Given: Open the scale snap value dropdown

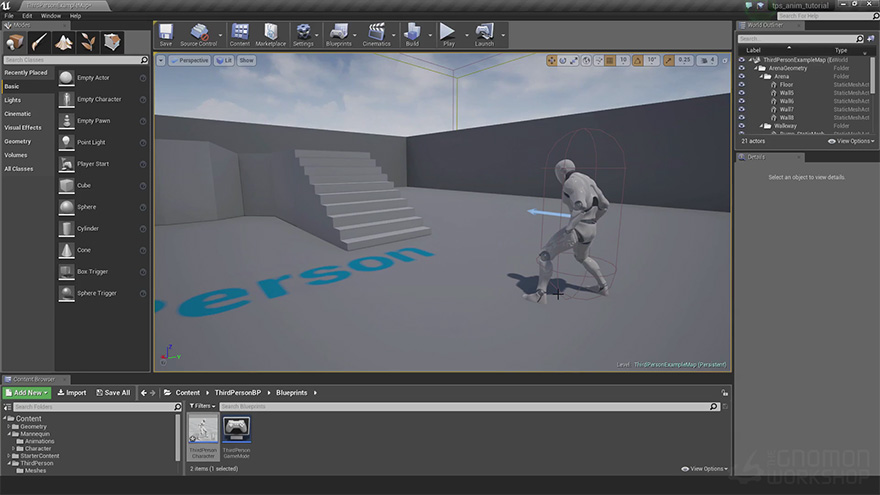Looking at the screenshot, I should click(x=684, y=60).
